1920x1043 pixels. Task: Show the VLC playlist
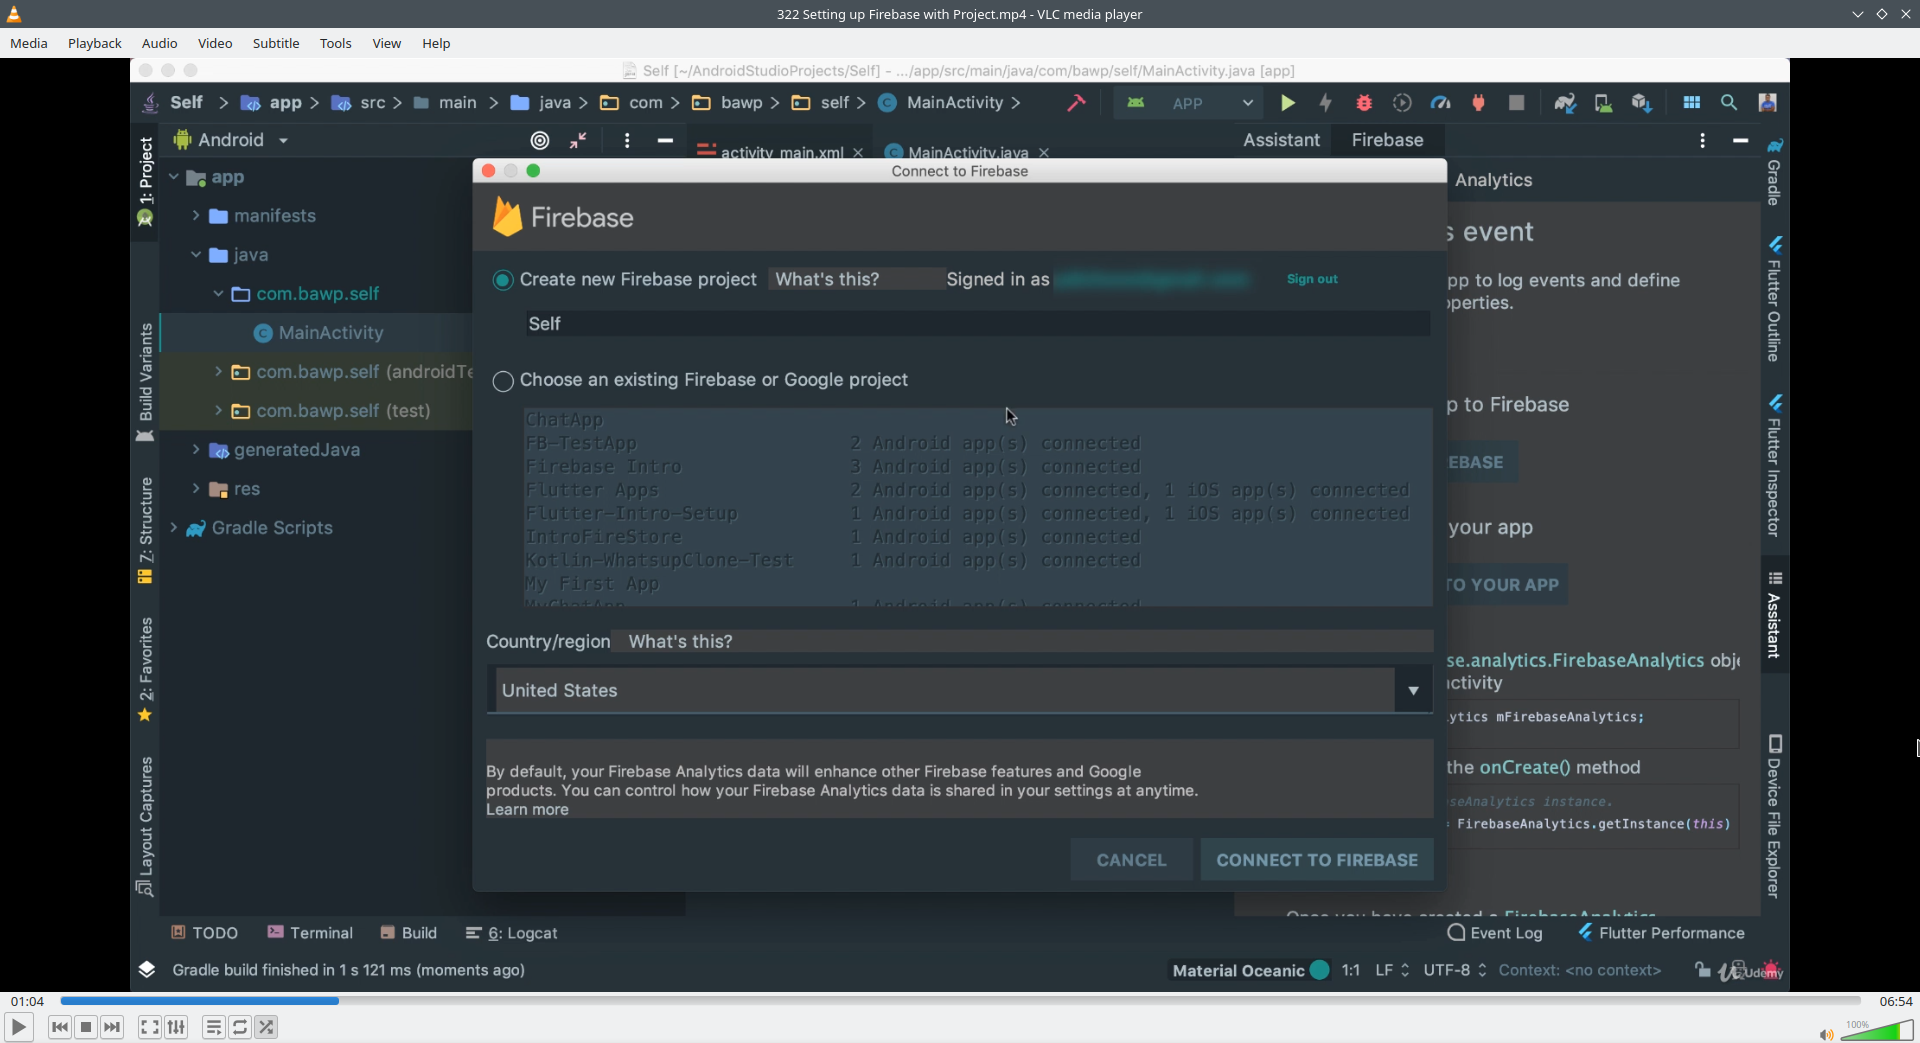pos(213,1027)
